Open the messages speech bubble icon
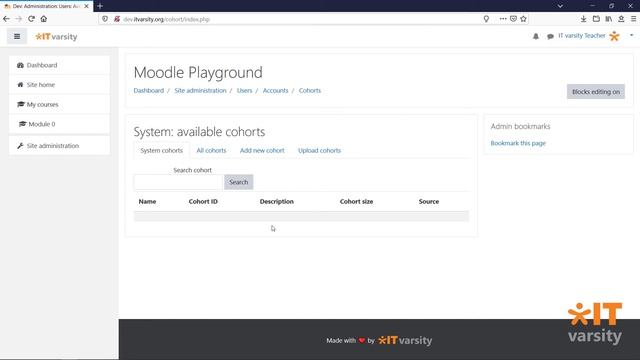The width and height of the screenshot is (640, 360). [550, 36]
